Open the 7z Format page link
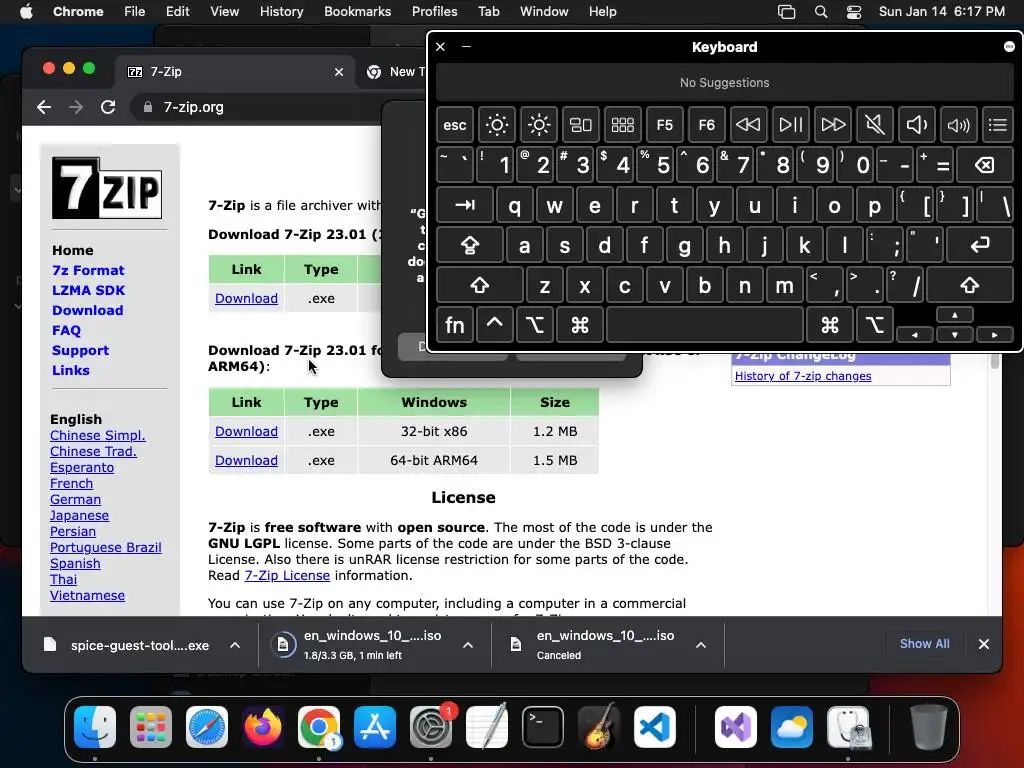 (88, 270)
